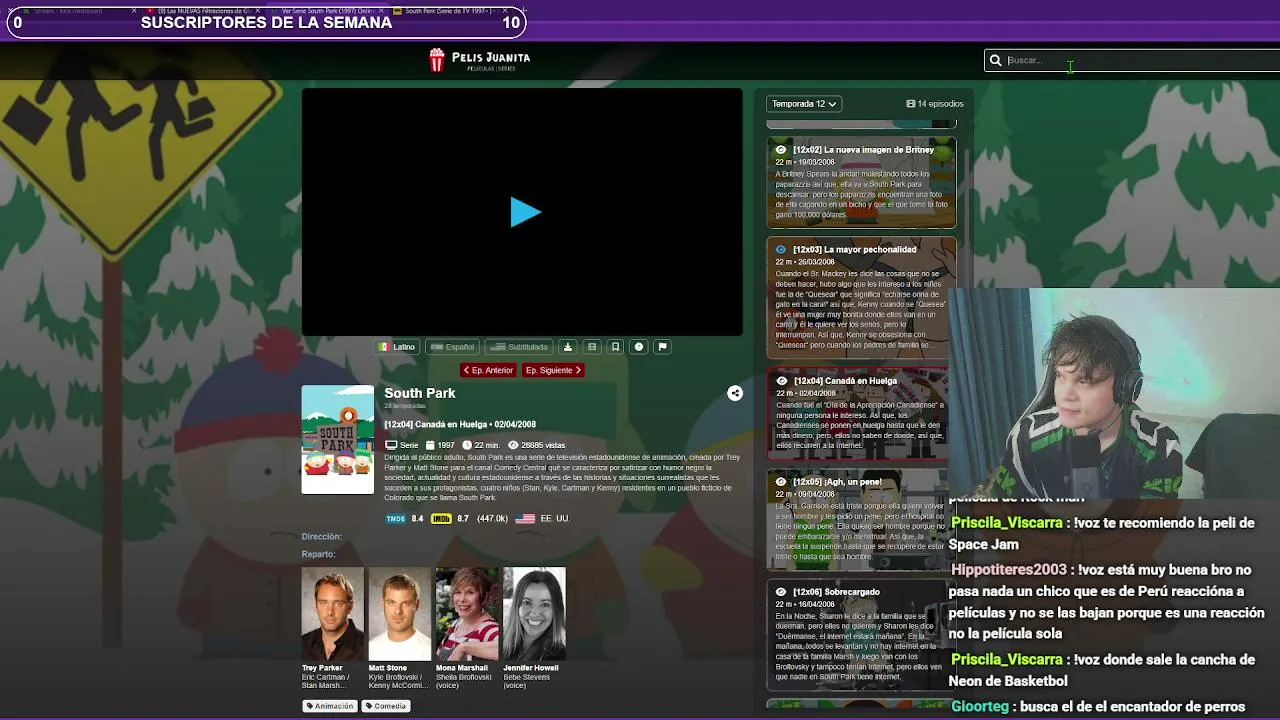The image size is (1280, 720).
Task: Click the Hippotiteres2003 username in chat
Action: pos(1008,570)
